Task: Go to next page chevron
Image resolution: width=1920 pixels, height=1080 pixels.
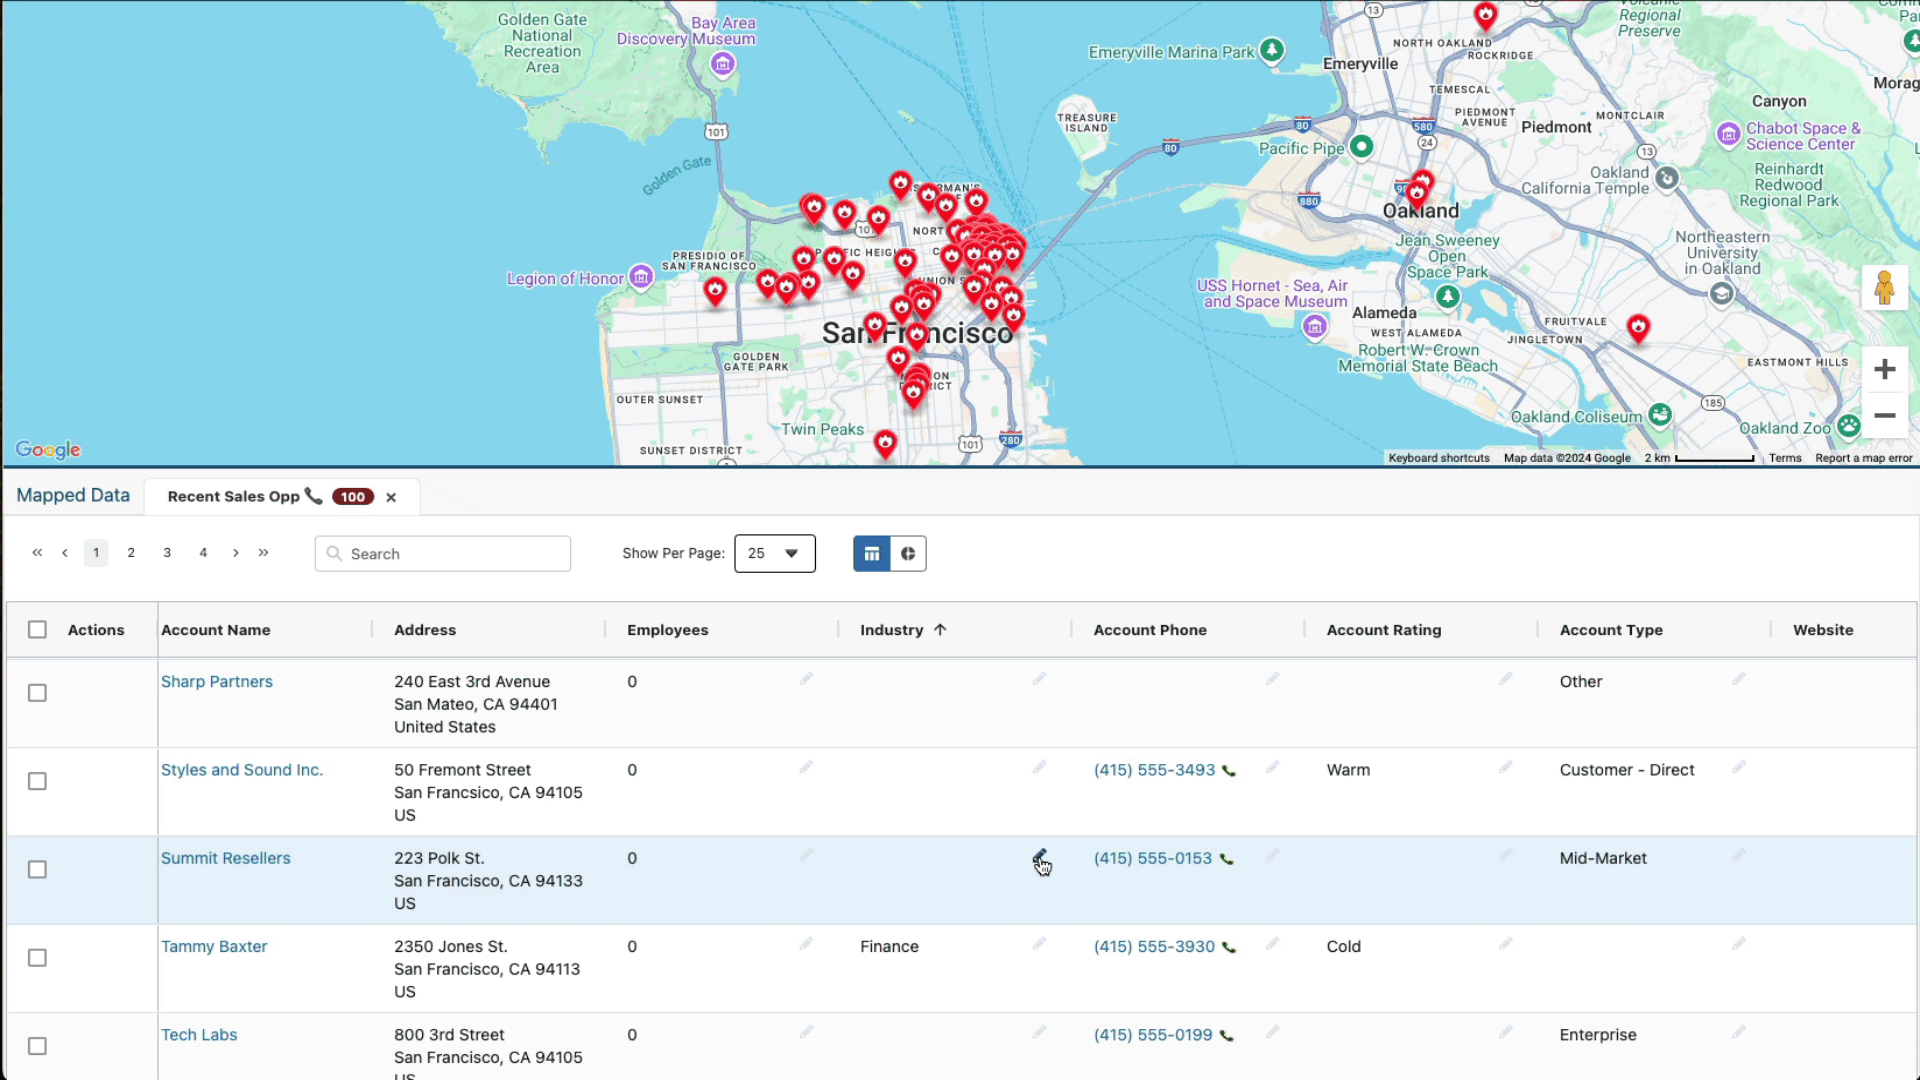Action: point(236,553)
